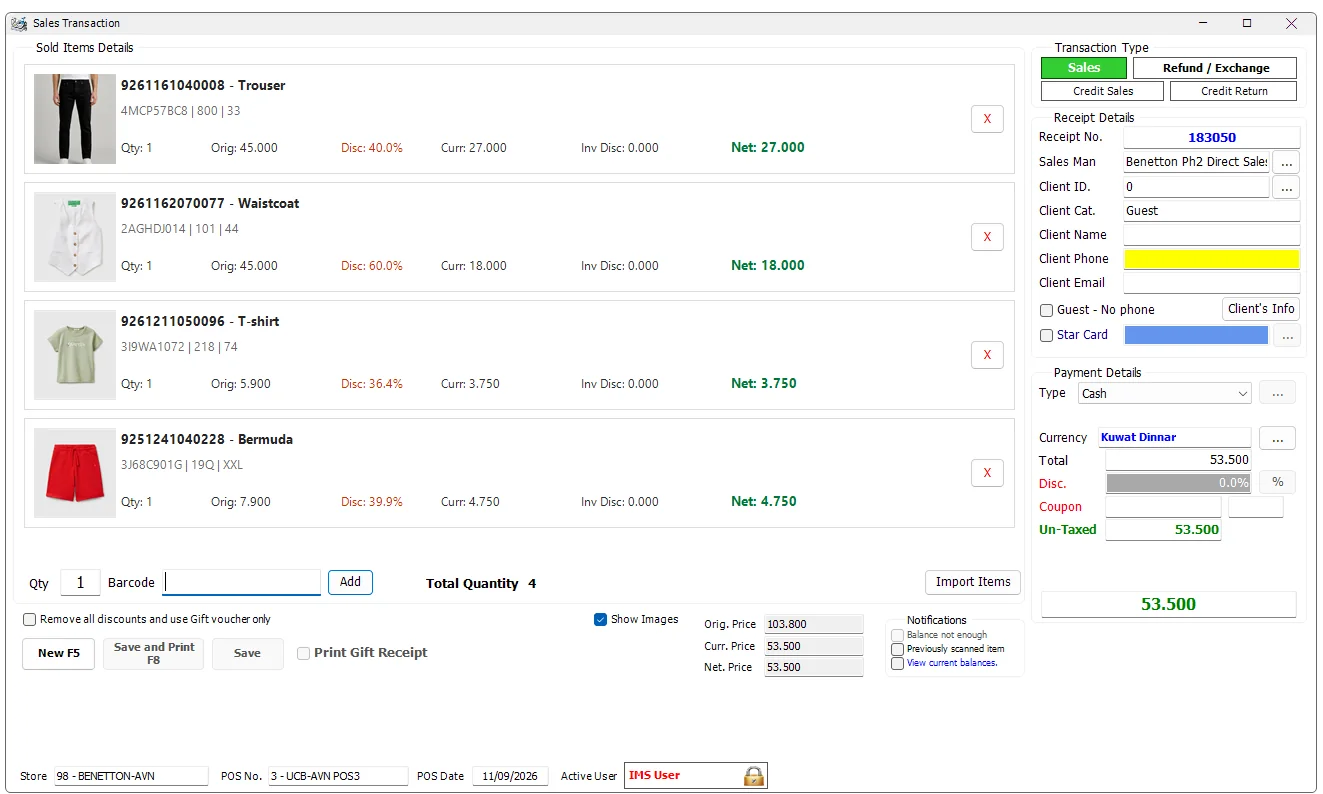
Task: Tick the Print Gift Receipt checkbox
Action: 304,653
